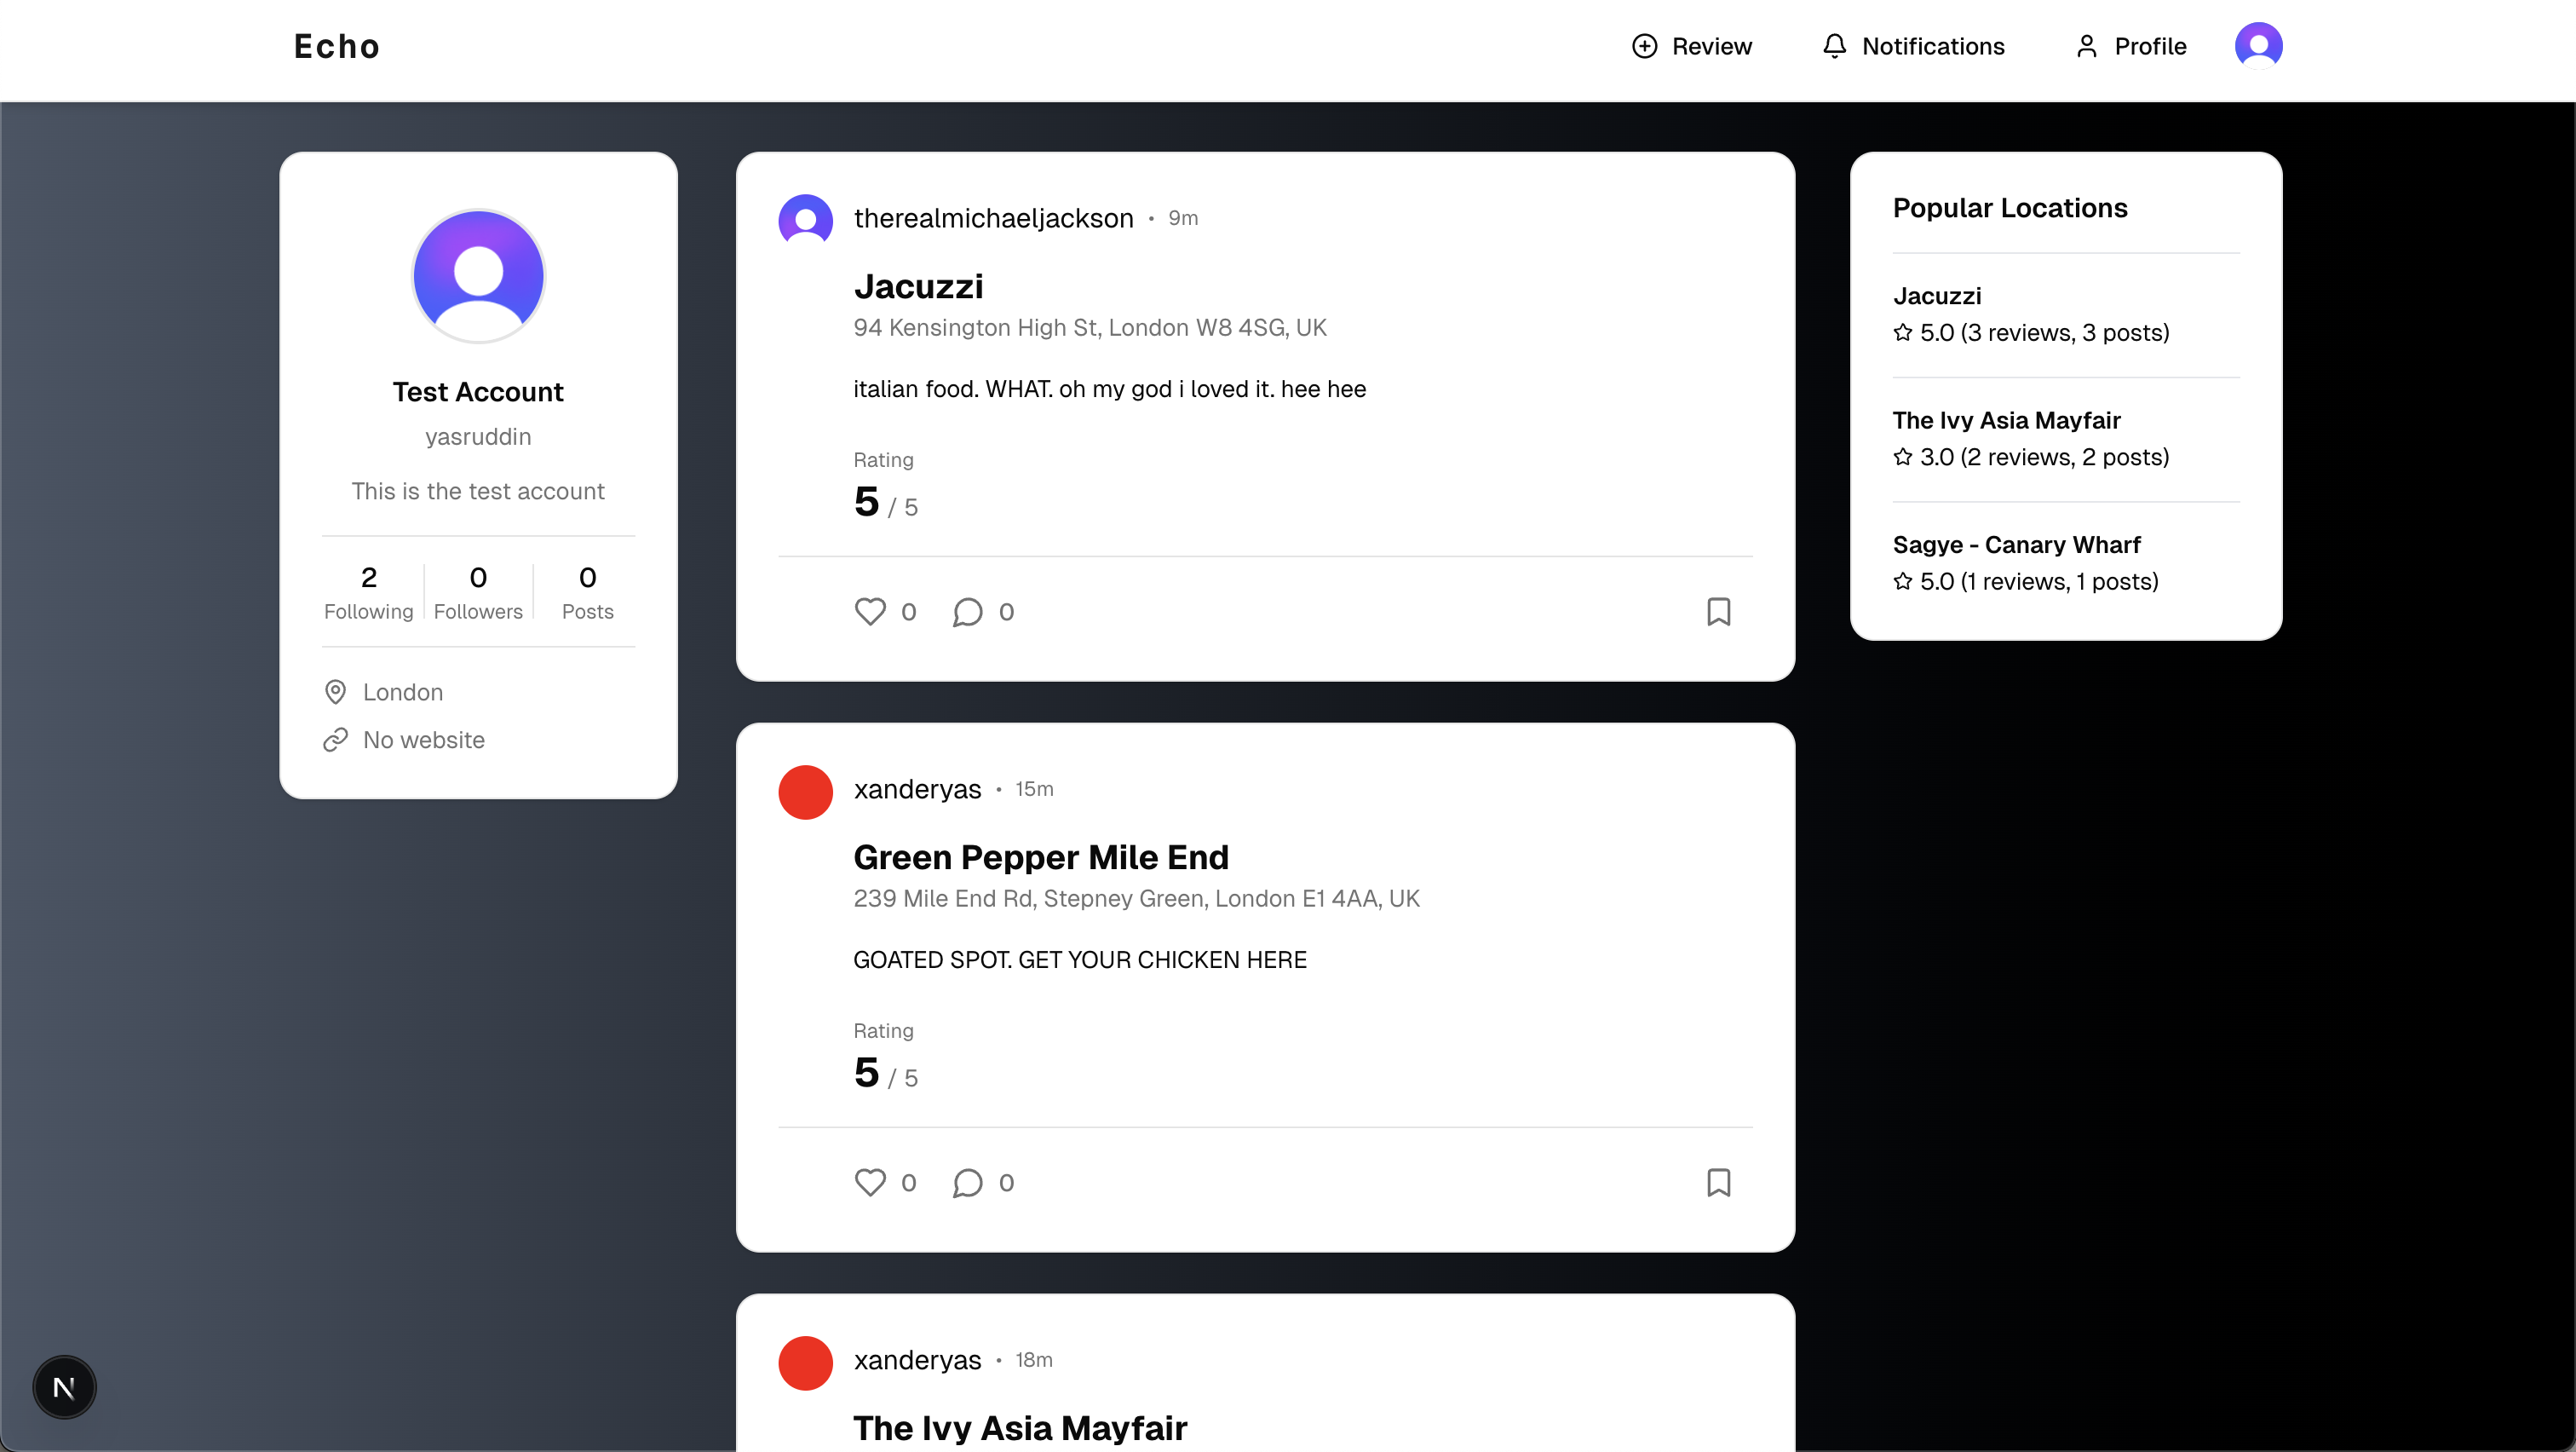Go to Profile in the top navigation
Image resolution: width=2576 pixels, height=1452 pixels.
pyautogui.click(x=2131, y=46)
